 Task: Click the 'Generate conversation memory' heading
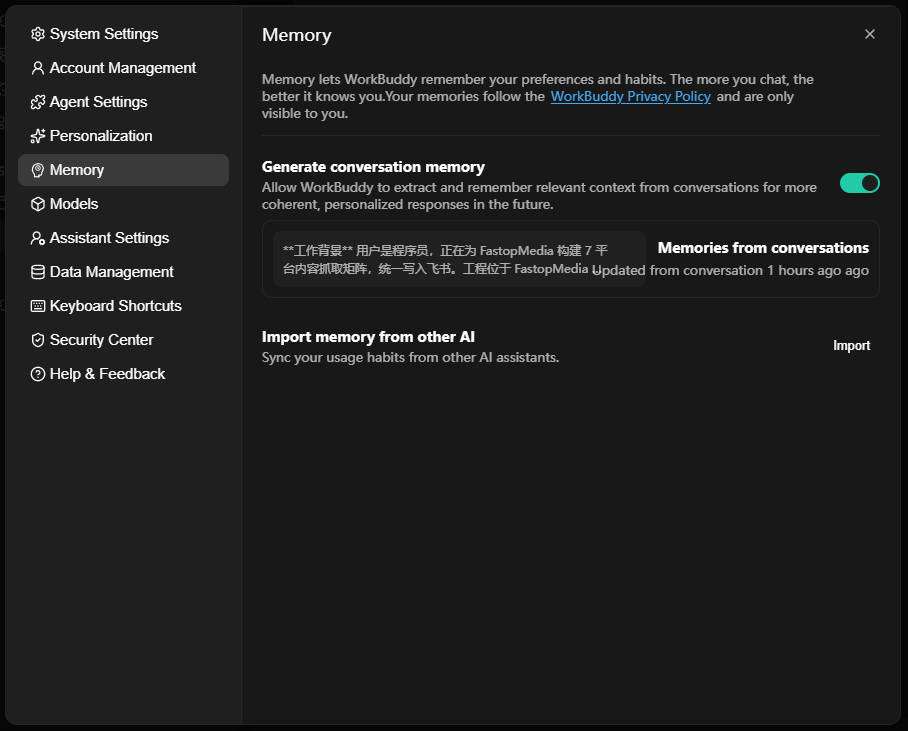tap(374, 167)
